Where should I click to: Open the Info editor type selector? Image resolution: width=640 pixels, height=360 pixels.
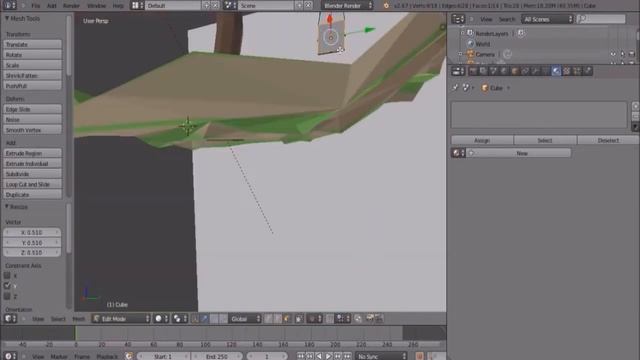pyautogui.click(x=9, y=6)
